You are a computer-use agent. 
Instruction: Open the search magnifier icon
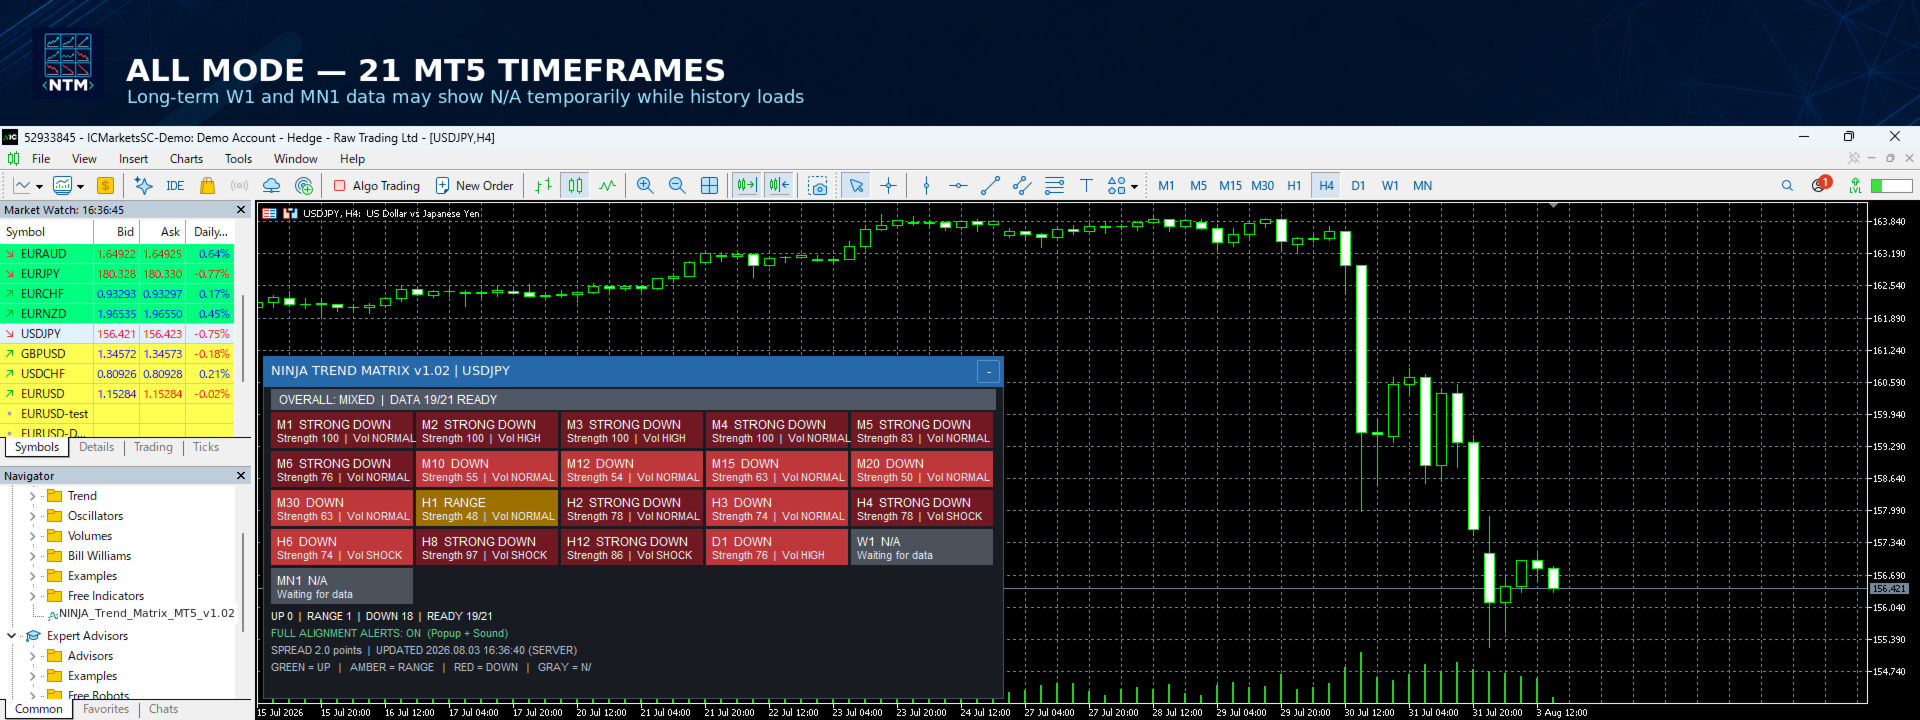click(1787, 185)
